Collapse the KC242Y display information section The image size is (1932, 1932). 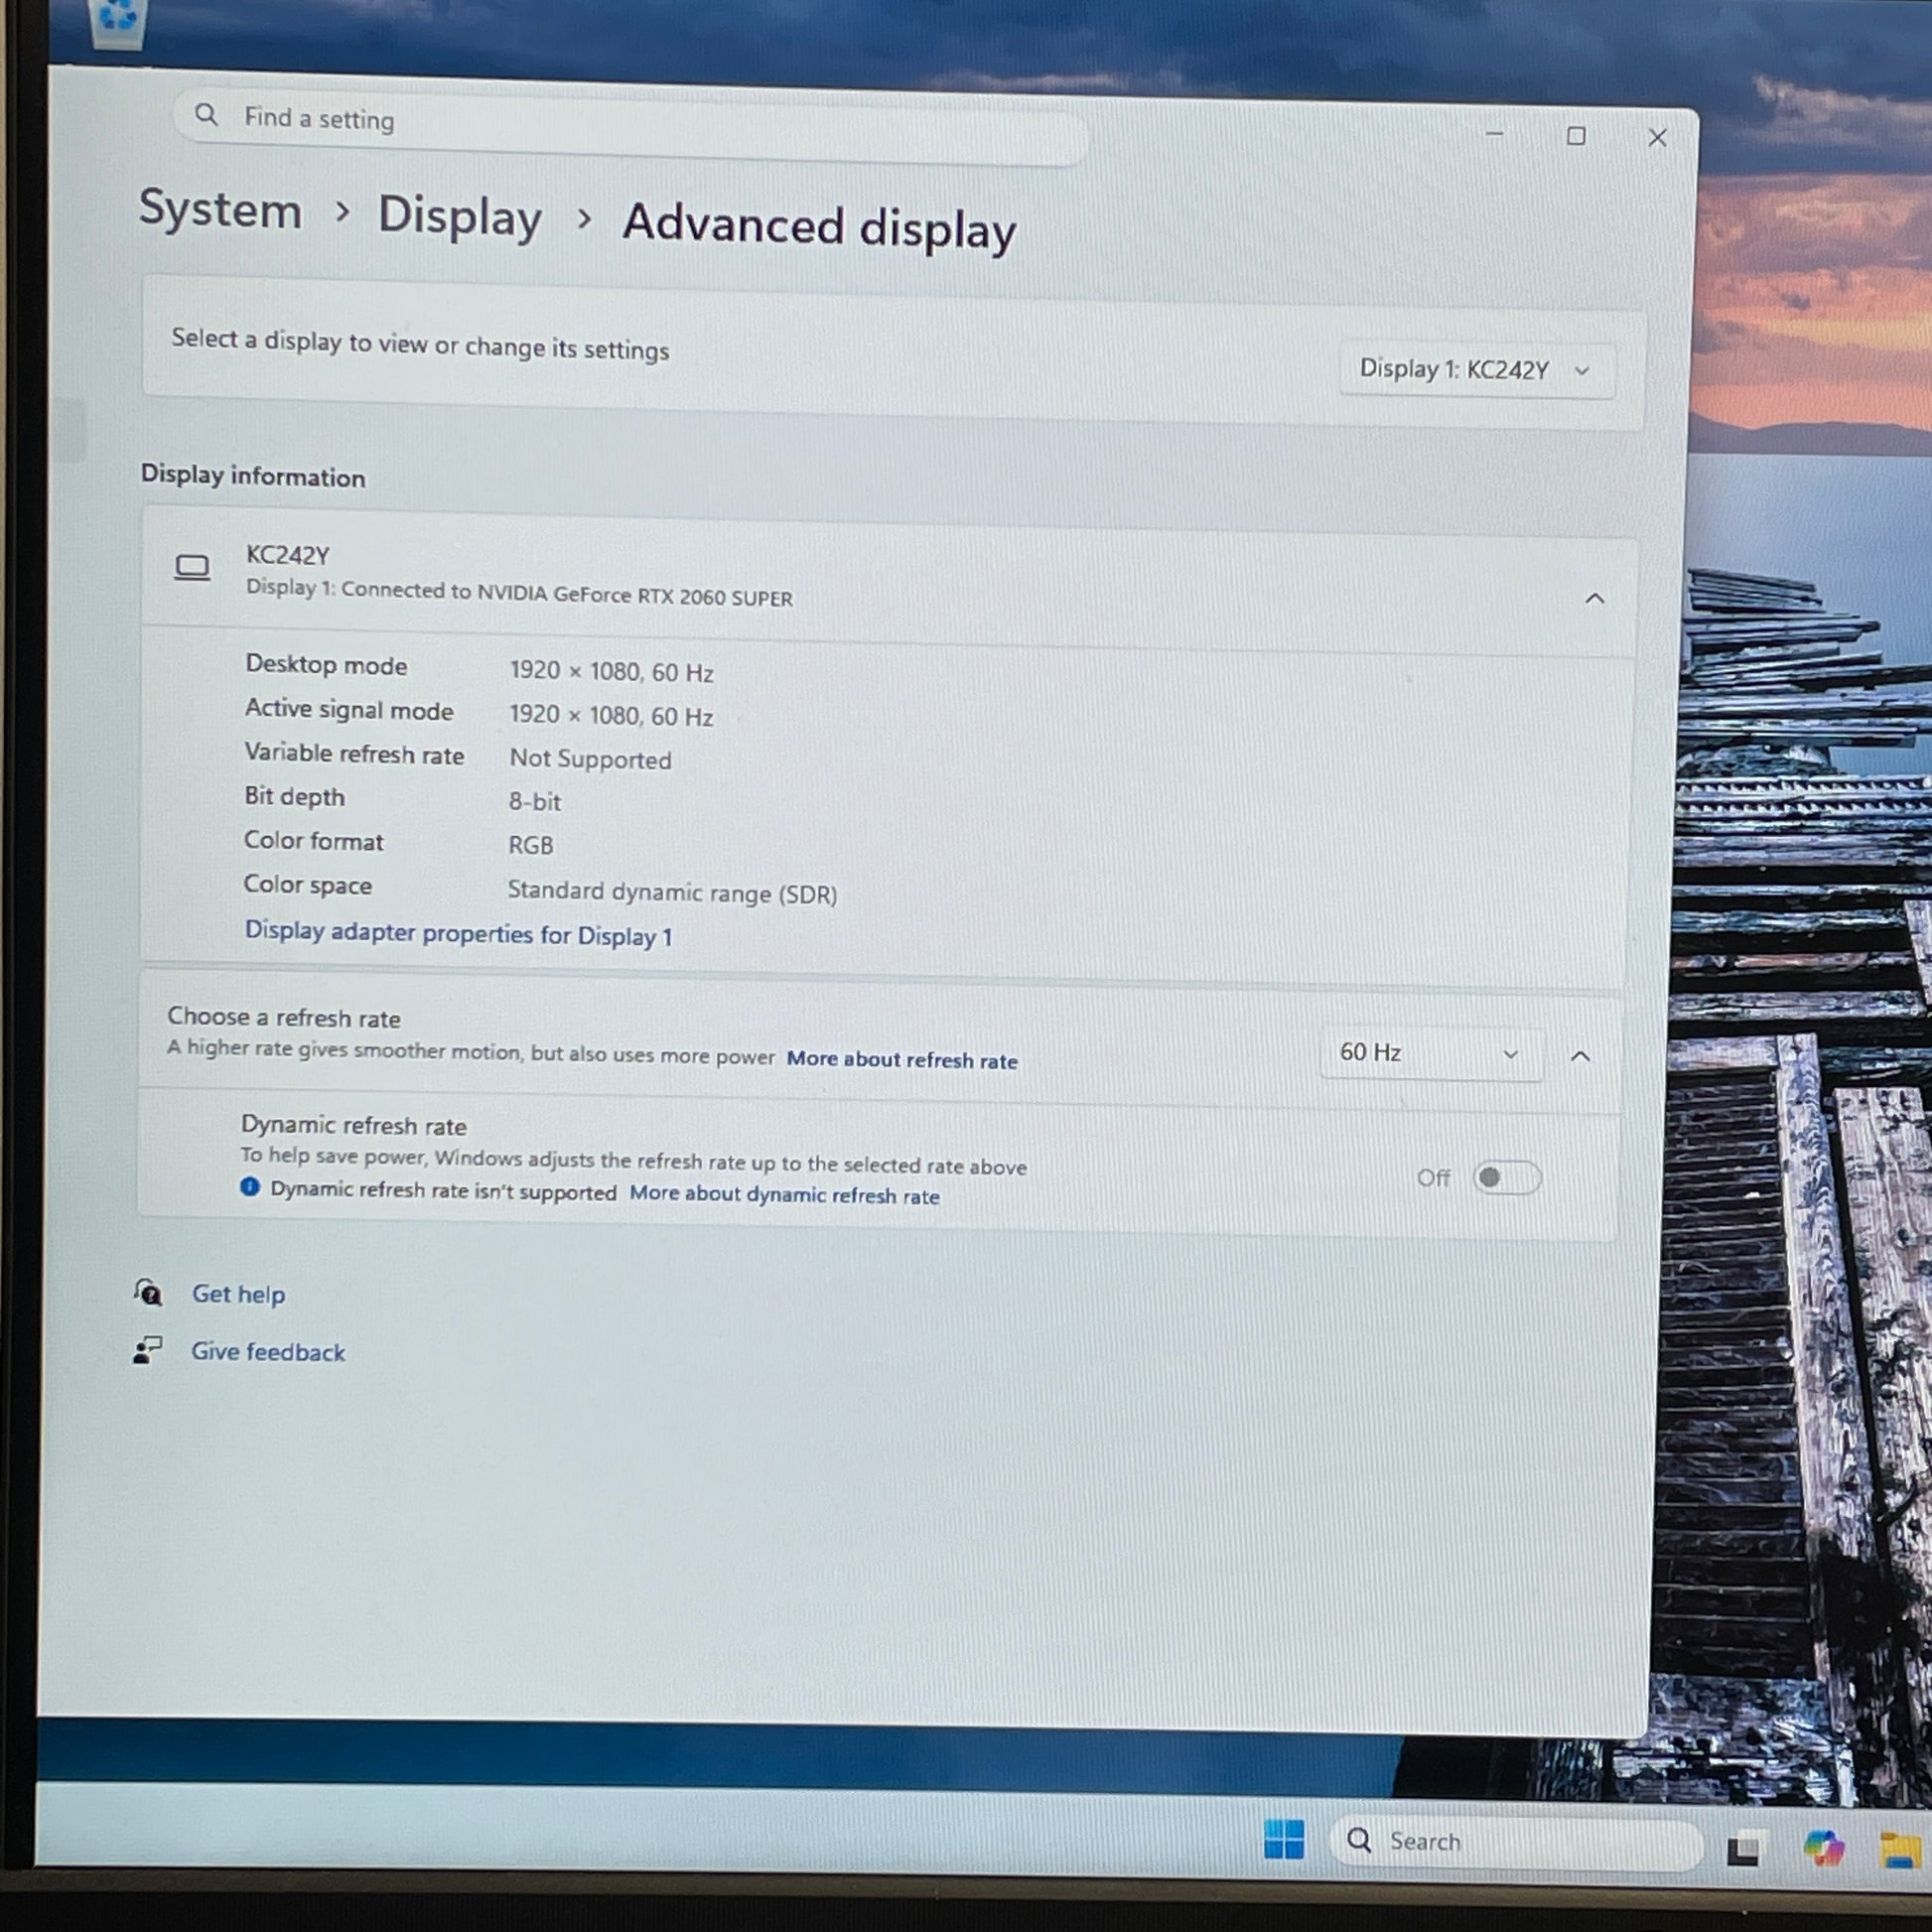click(1595, 598)
